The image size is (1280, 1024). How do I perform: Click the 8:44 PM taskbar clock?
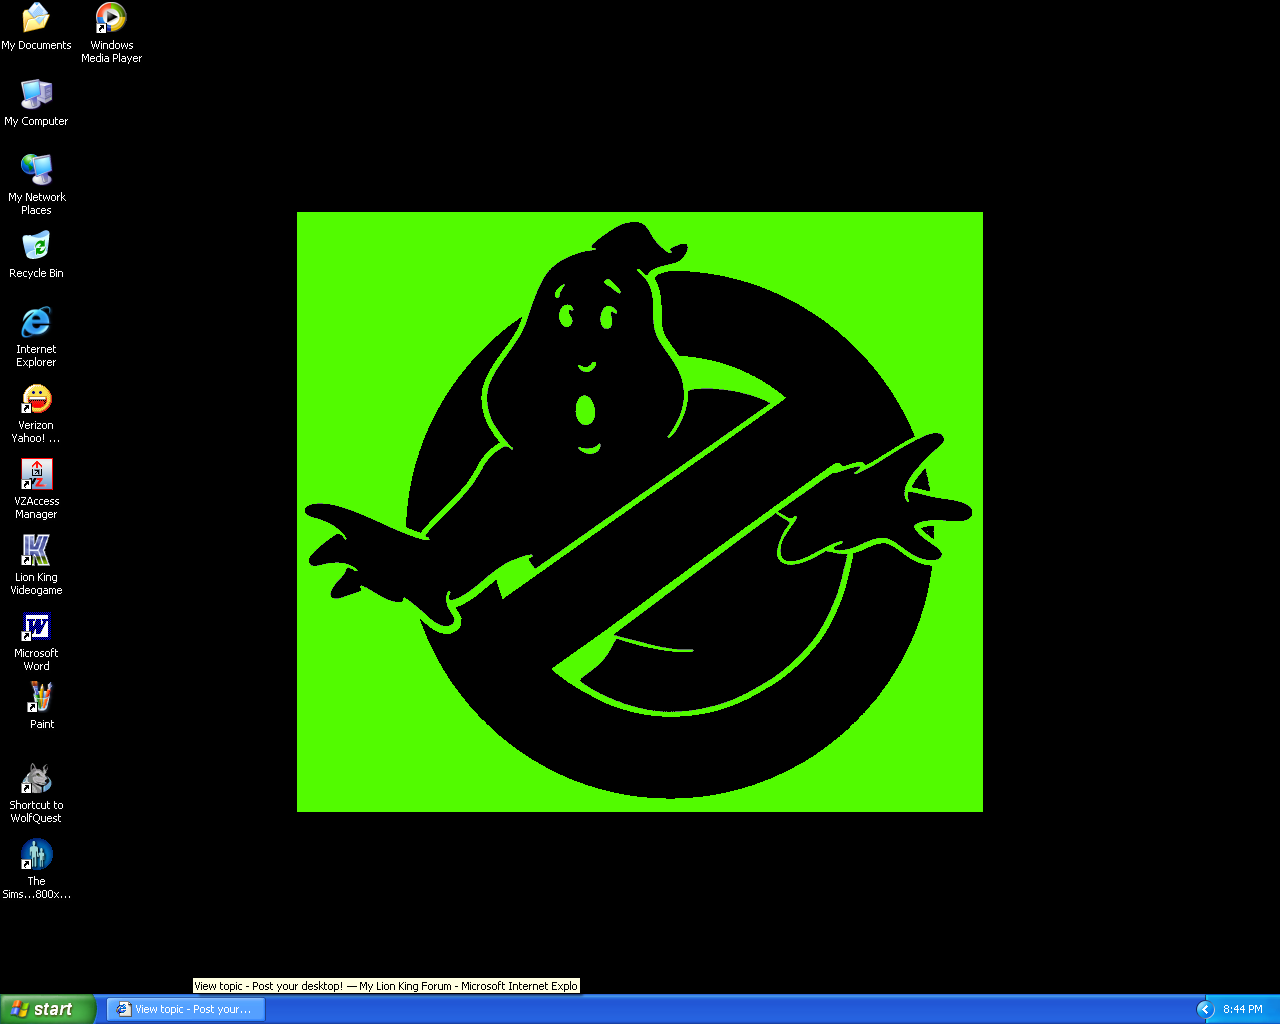[1243, 1009]
